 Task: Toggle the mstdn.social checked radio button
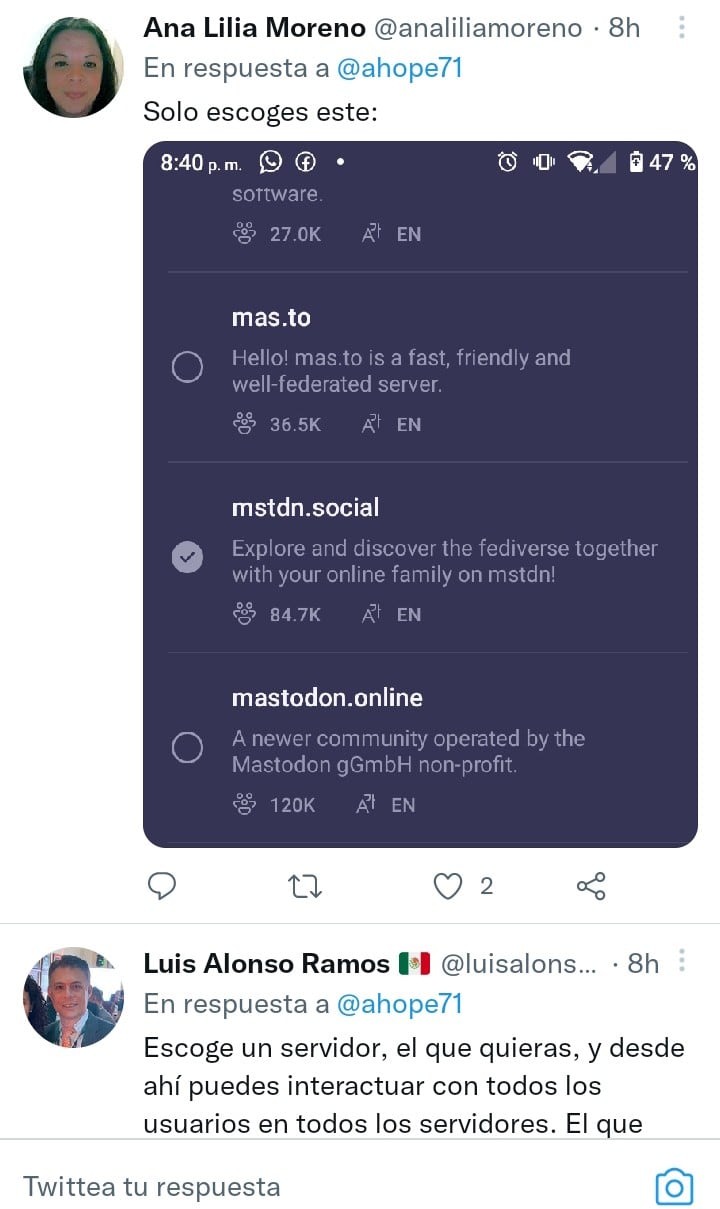point(187,558)
